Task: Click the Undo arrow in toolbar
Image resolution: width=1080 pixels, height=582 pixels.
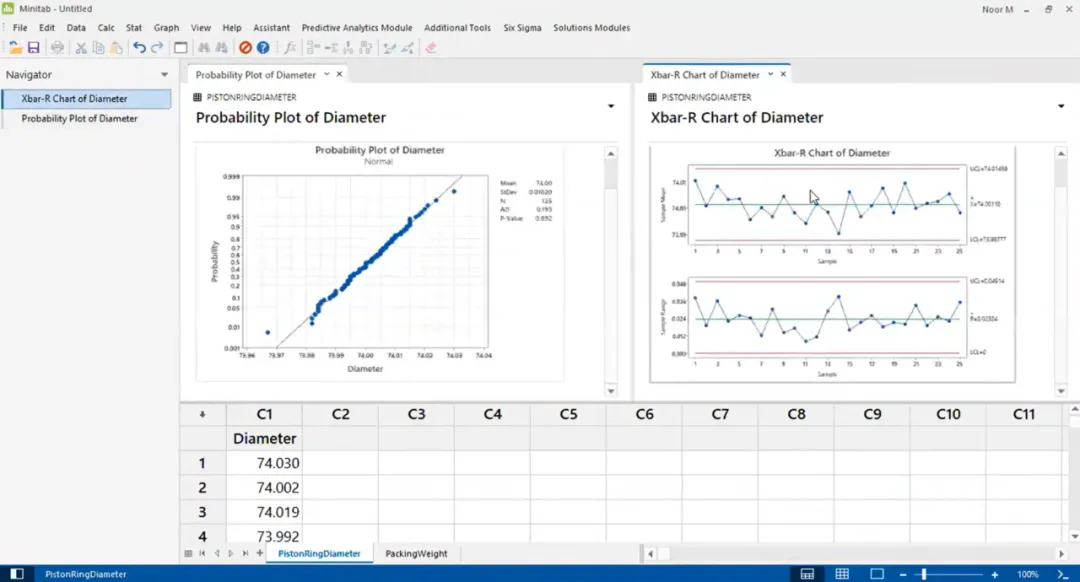Action: pyautogui.click(x=139, y=48)
